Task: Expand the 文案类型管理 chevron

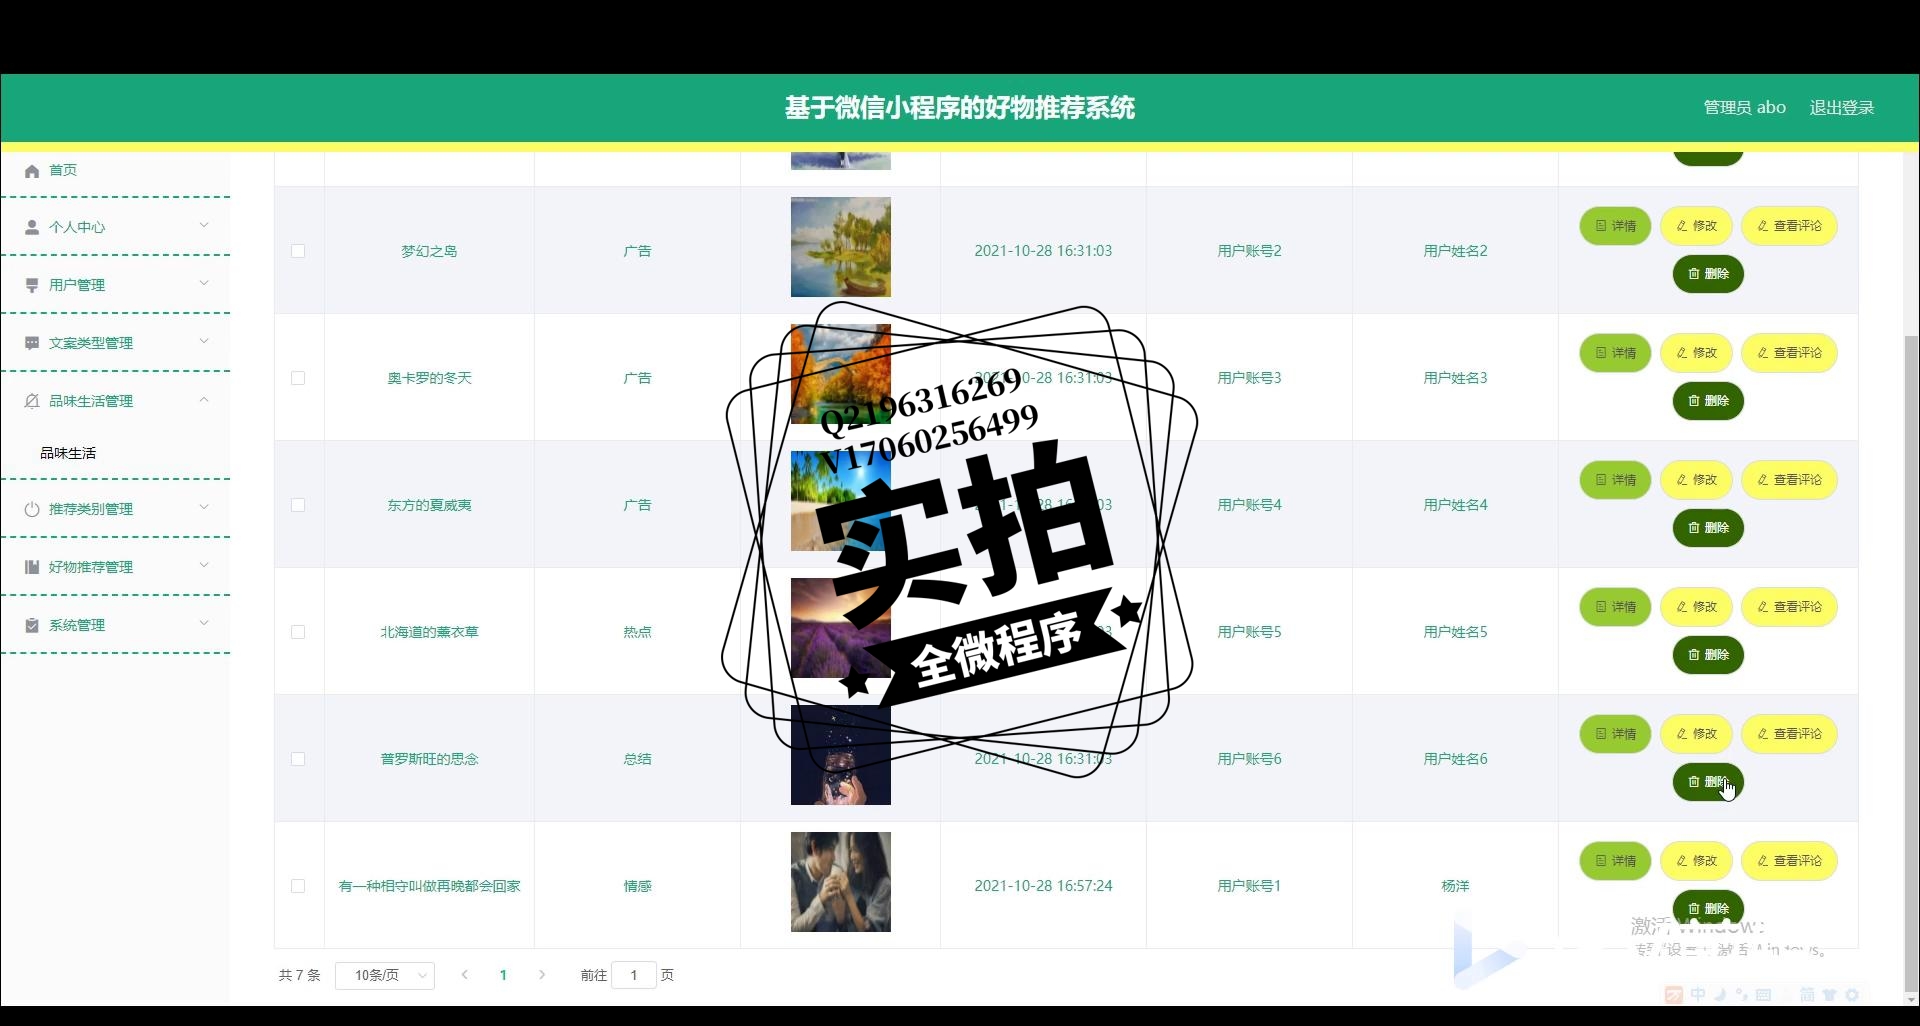Action: (x=204, y=341)
